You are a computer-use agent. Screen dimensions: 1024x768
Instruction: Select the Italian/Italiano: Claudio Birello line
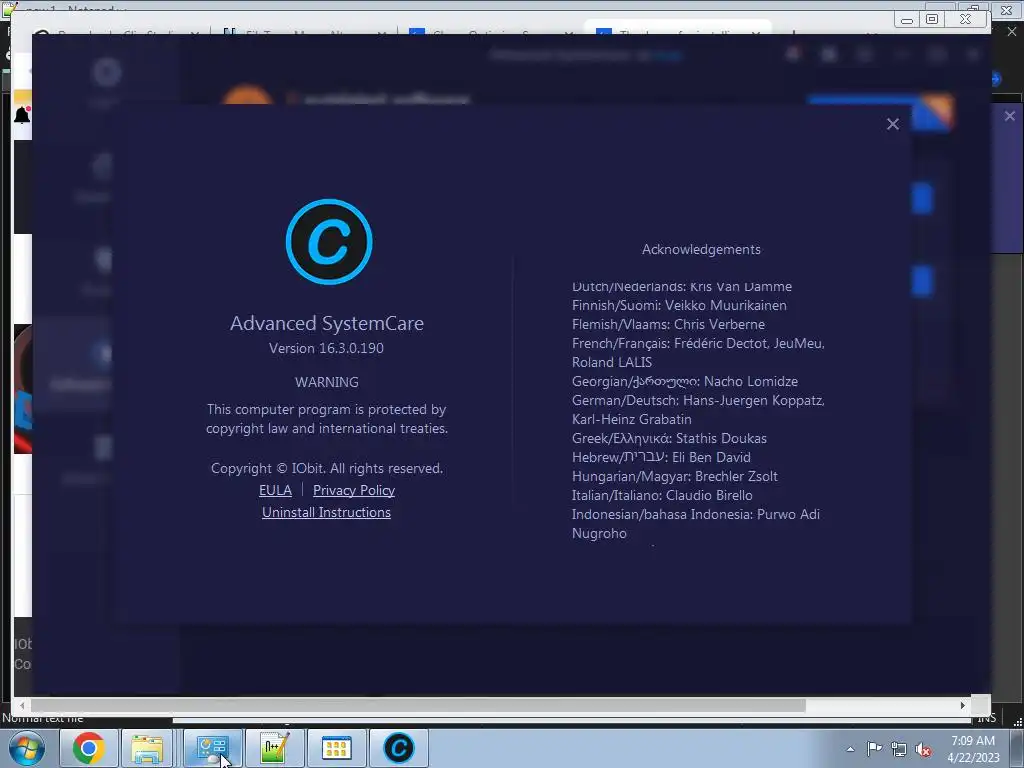(x=662, y=495)
